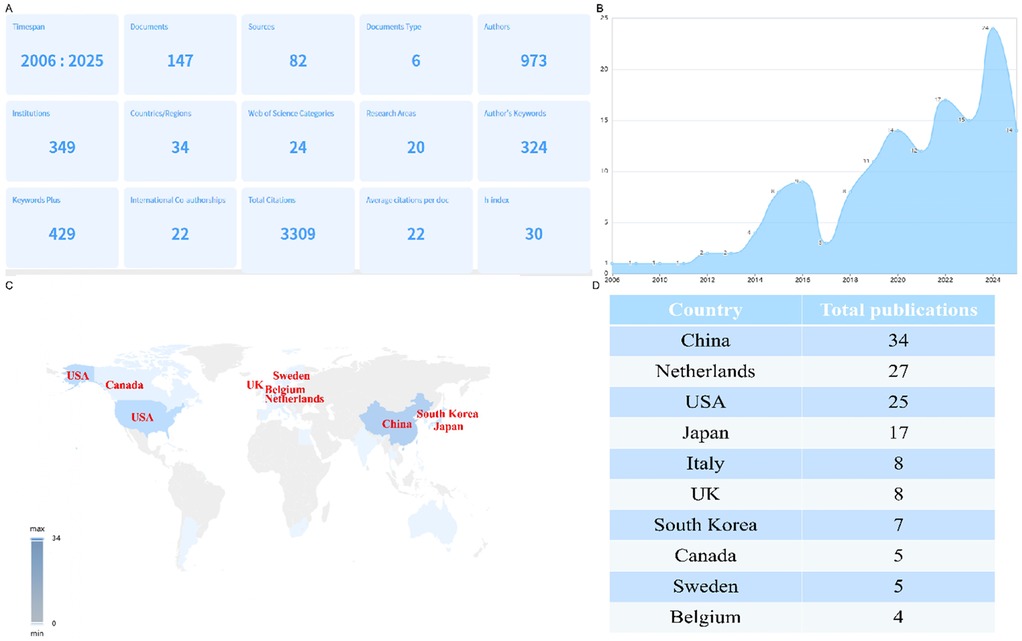Click the 2012 label on the chart x-axis

707,280
